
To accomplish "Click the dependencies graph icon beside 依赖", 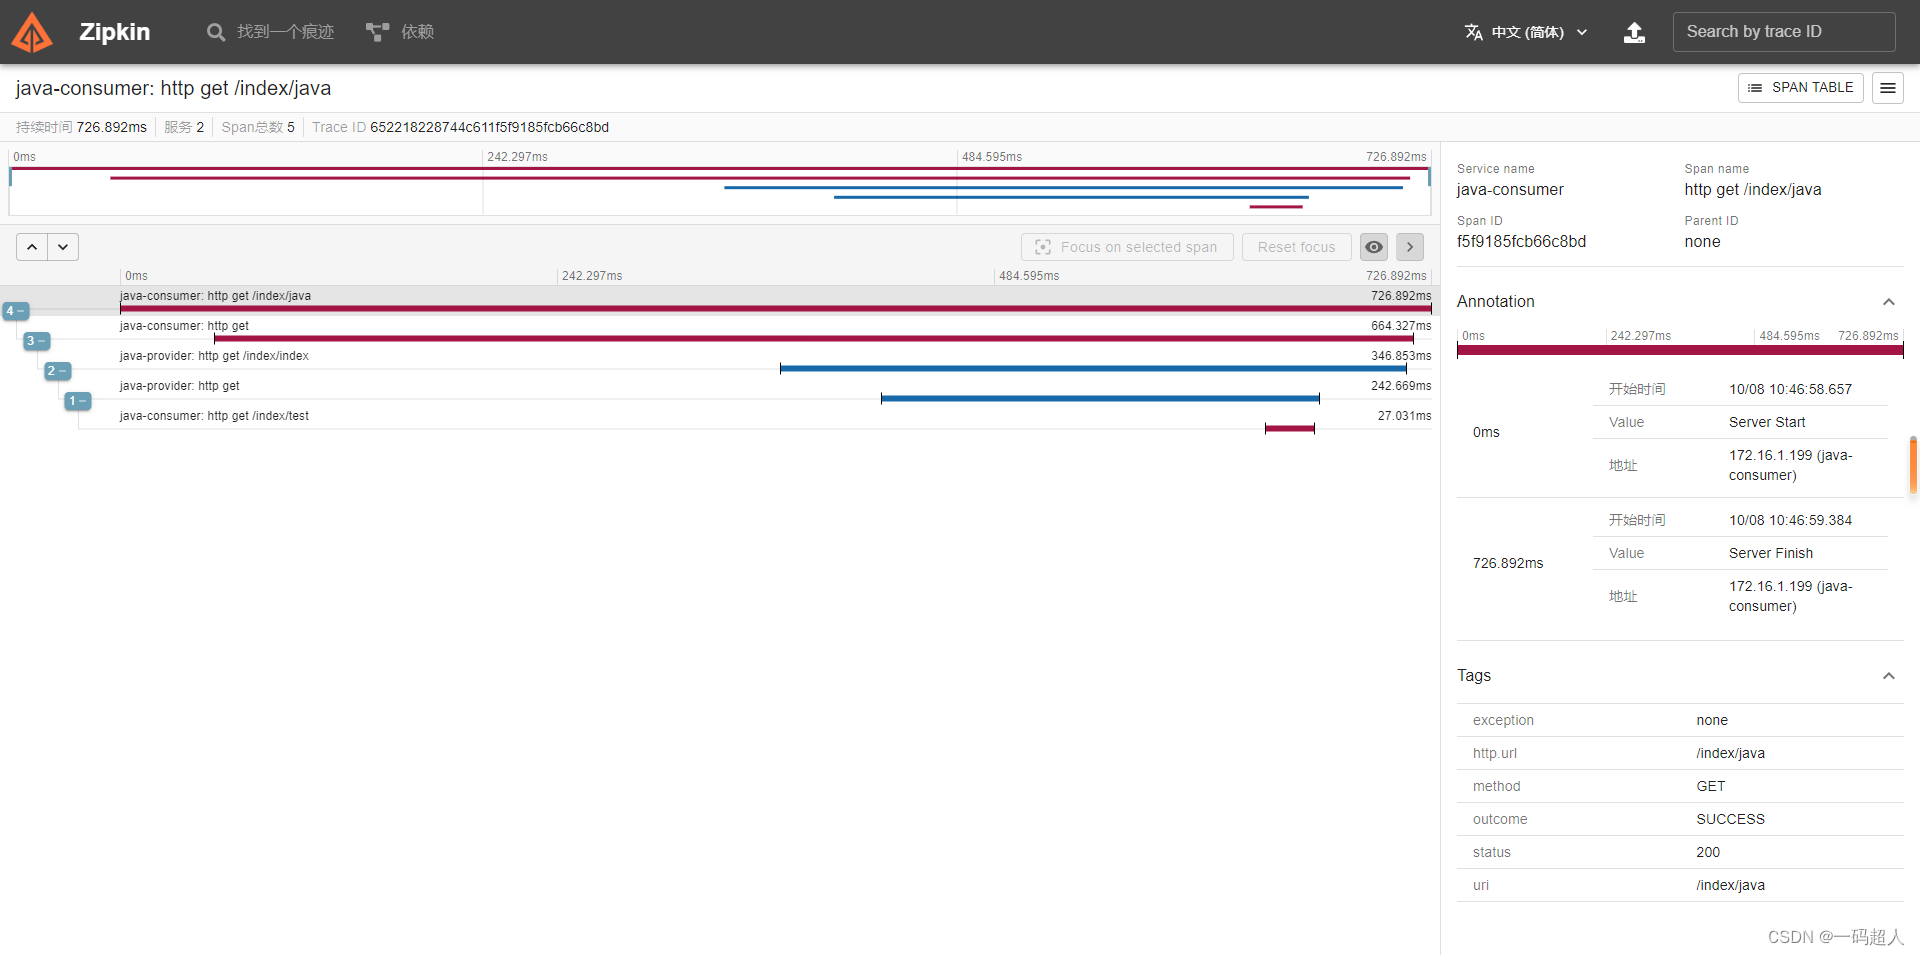I will (376, 31).
